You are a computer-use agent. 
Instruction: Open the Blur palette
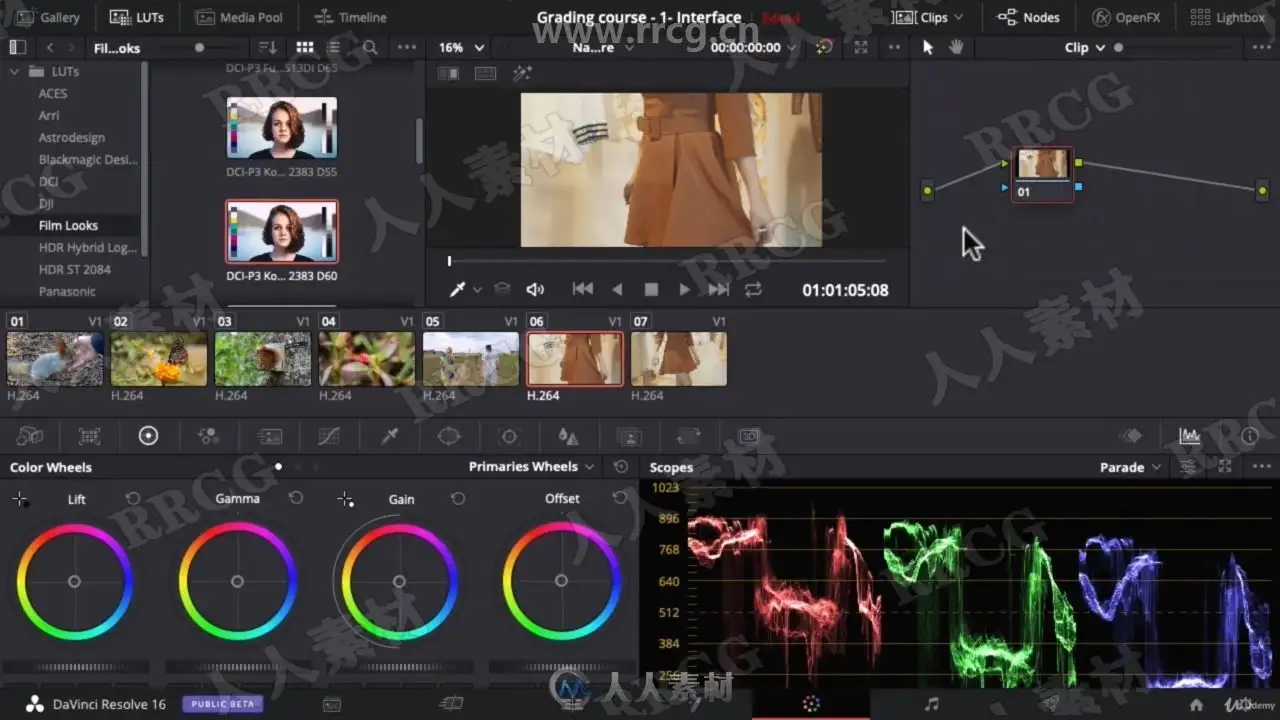568,436
